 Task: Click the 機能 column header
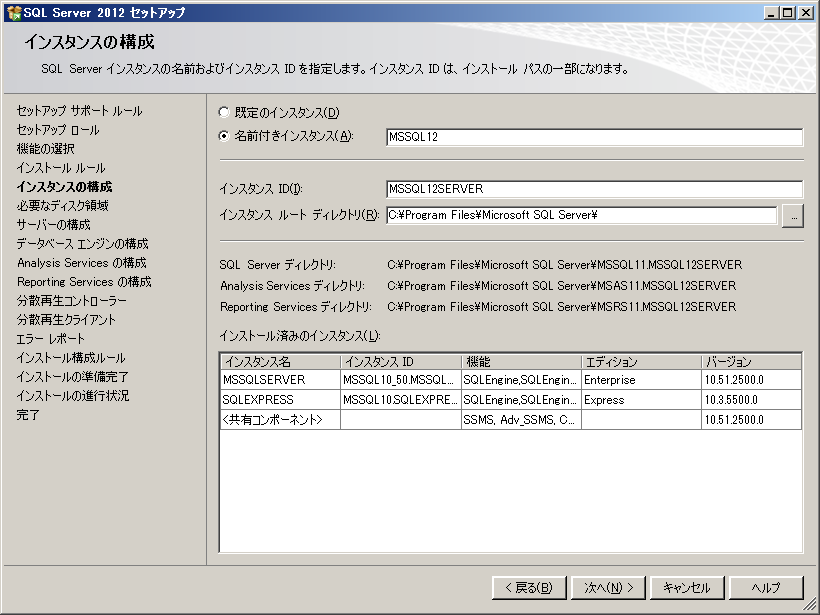click(x=520, y=362)
